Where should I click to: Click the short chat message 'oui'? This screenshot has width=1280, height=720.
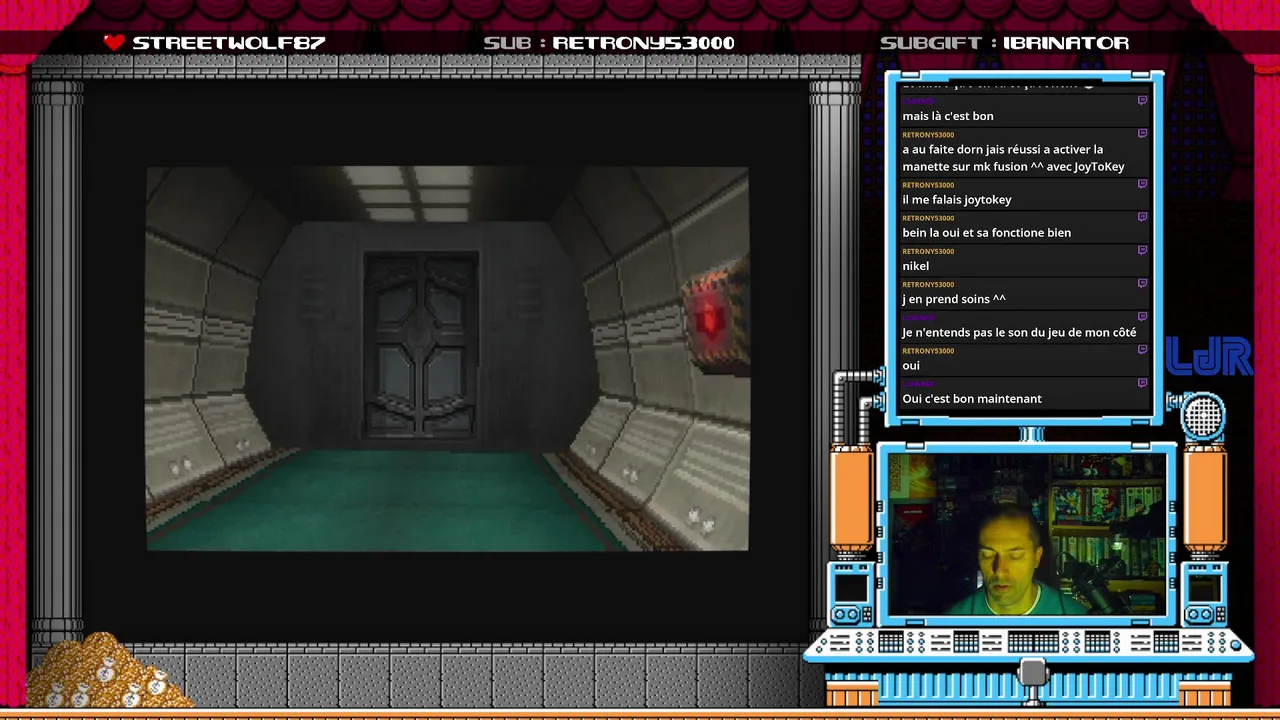pos(911,365)
